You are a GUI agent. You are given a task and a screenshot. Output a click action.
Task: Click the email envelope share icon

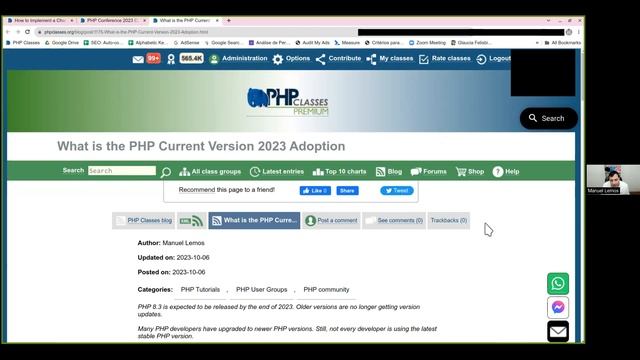coord(558,331)
